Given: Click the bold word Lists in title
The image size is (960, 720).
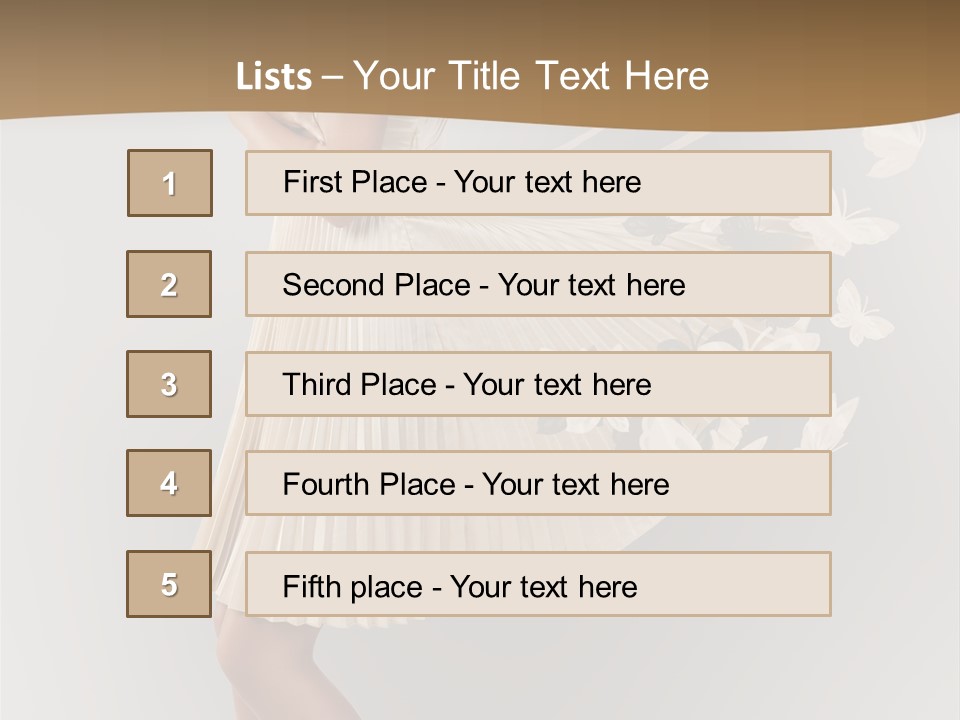Looking at the screenshot, I should coord(274,77).
